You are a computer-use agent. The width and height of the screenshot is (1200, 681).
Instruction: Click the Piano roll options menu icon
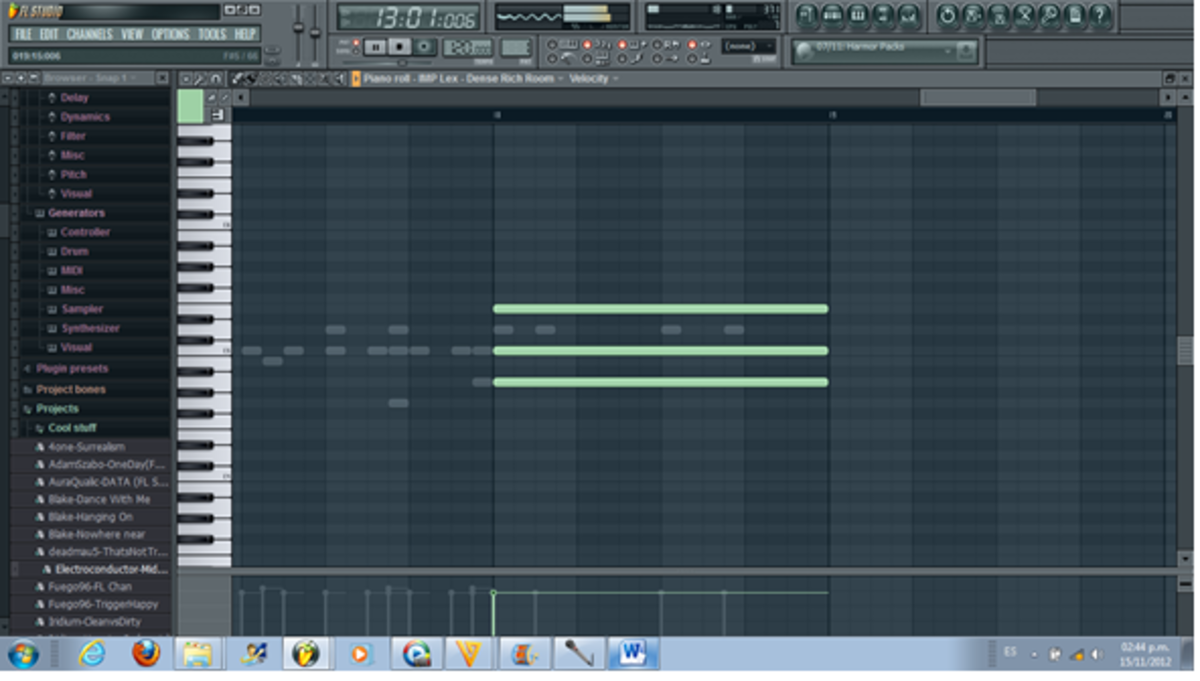click(184, 78)
